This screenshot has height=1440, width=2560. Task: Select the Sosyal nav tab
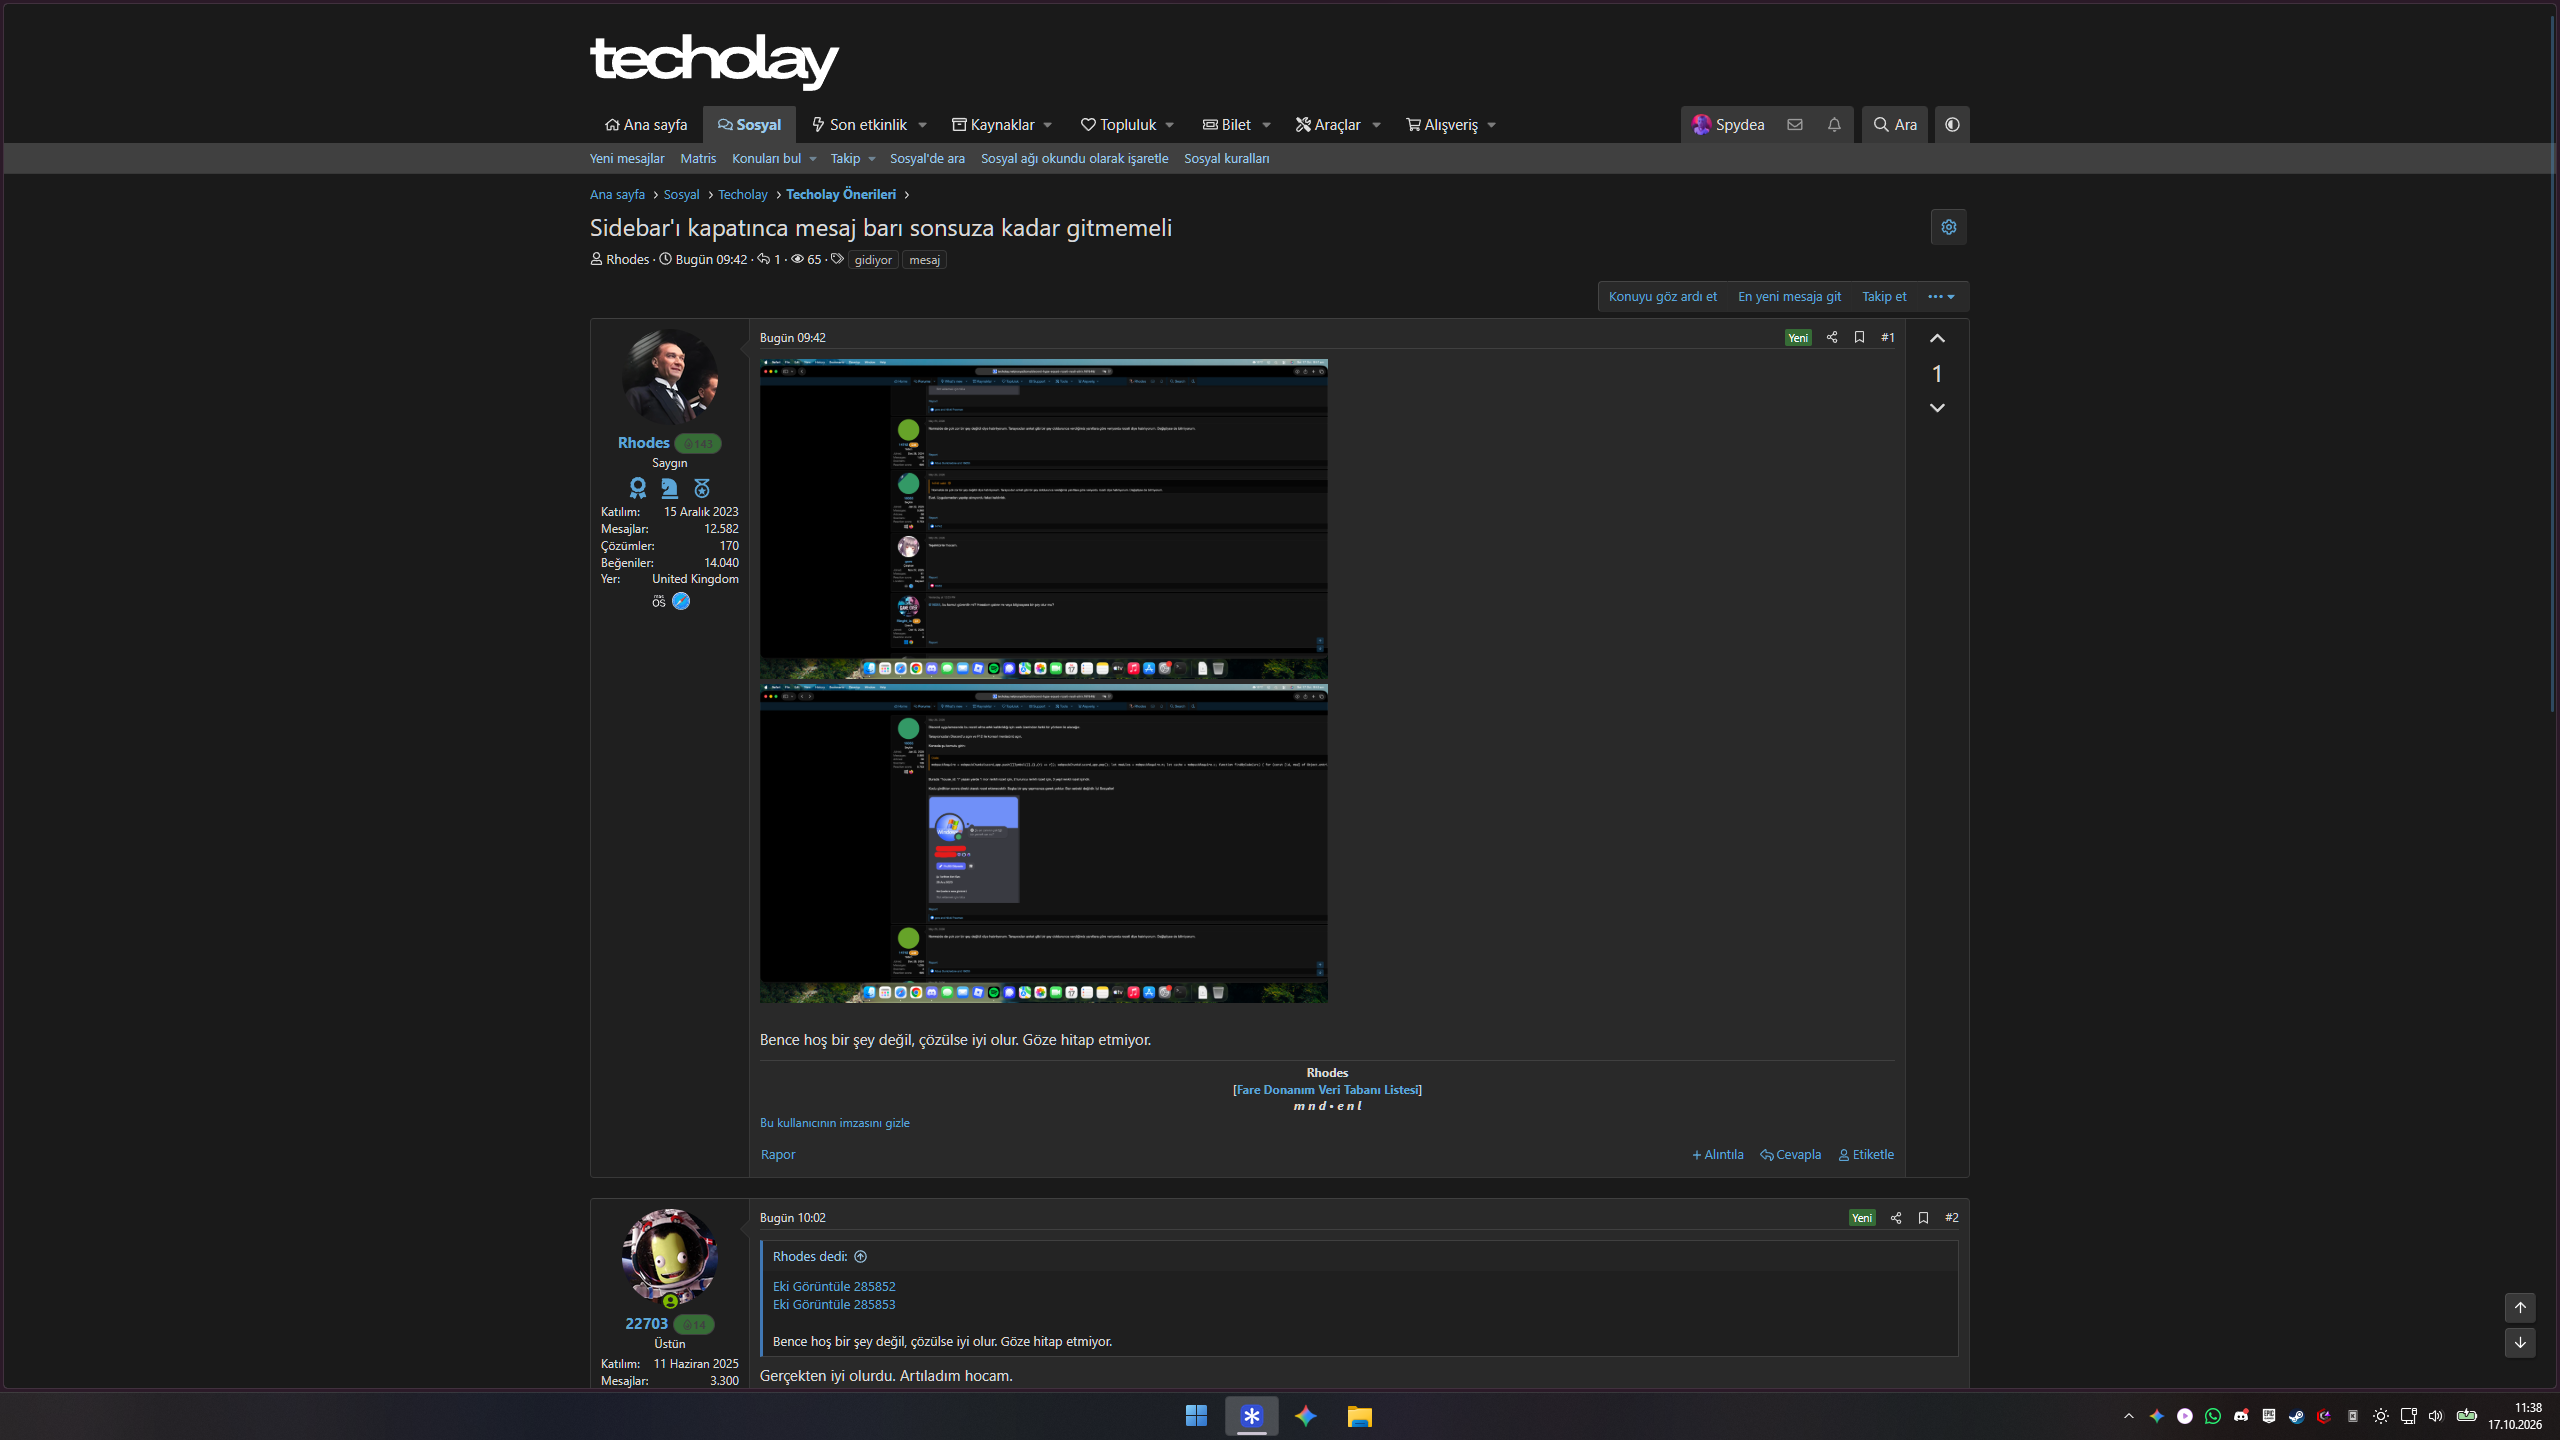click(749, 125)
